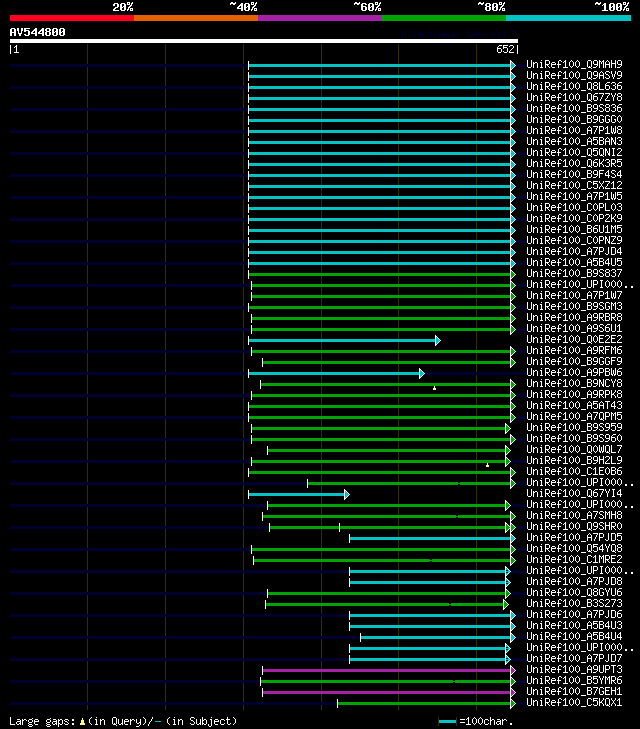Select label UniRef100_B9S960

(574, 438)
